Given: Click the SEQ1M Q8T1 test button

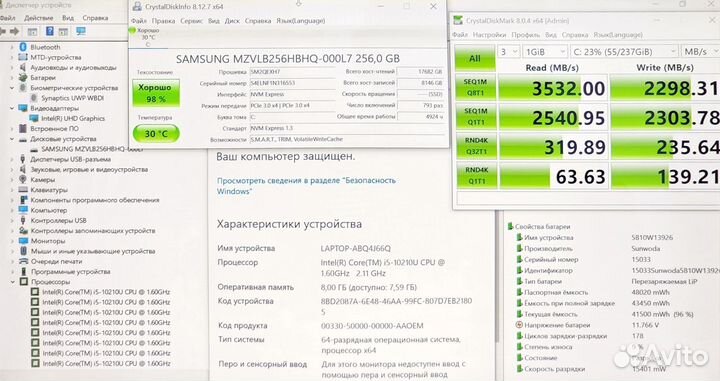Looking at the screenshot, I should coord(475,87).
